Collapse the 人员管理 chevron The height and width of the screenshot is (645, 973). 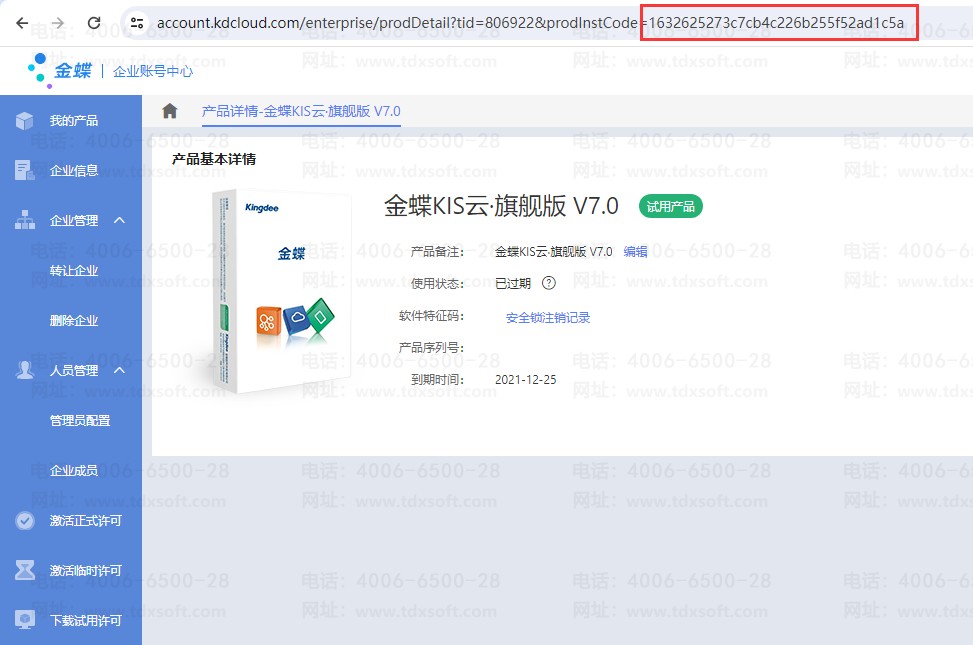pyautogui.click(x=120, y=371)
